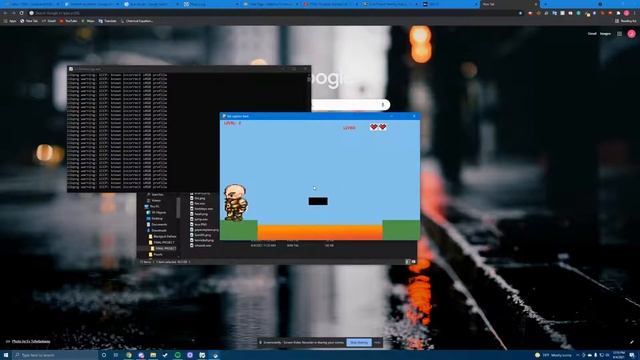640x360 pixels.
Task: Open the New Tab bookmark
Action: coord(29,21)
